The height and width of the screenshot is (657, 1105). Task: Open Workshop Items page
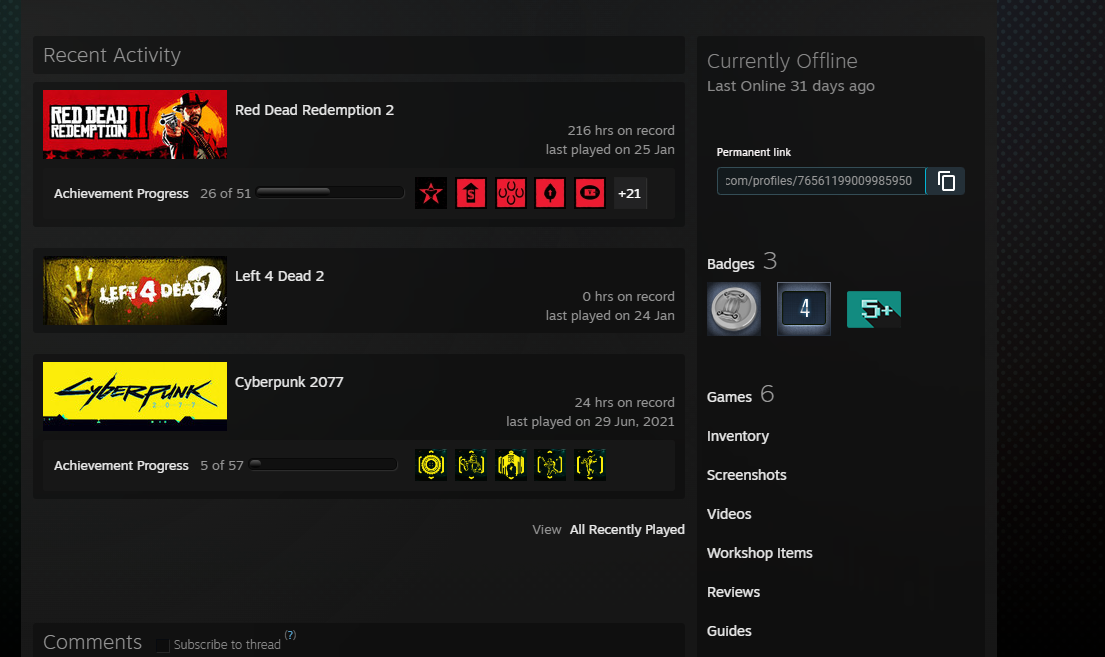[x=760, y=553]
